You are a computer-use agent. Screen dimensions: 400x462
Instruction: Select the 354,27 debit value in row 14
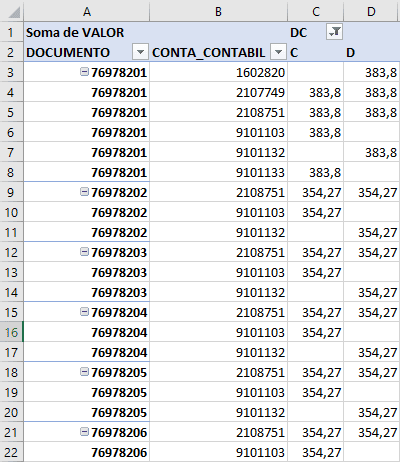372,292
